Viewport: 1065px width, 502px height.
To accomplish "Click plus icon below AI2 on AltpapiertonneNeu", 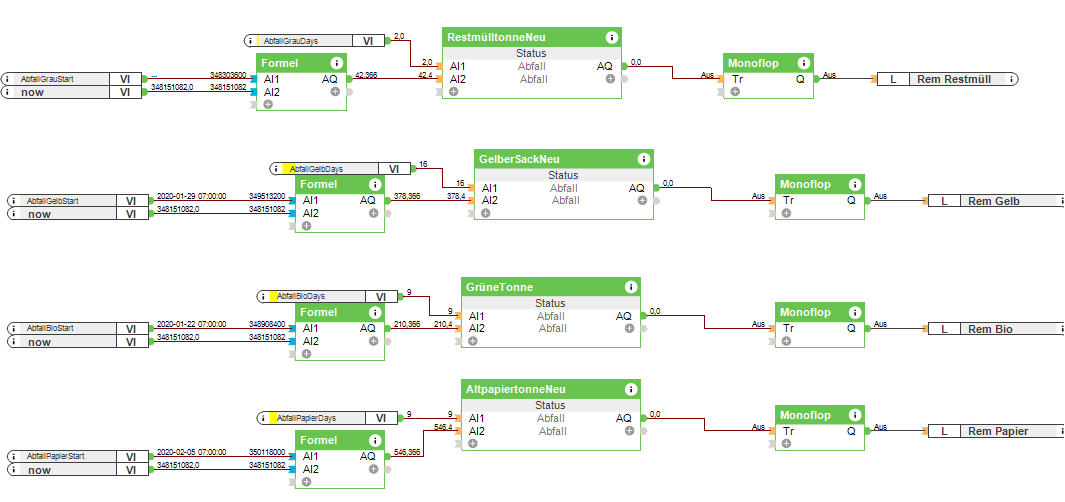I will (472, 443).
